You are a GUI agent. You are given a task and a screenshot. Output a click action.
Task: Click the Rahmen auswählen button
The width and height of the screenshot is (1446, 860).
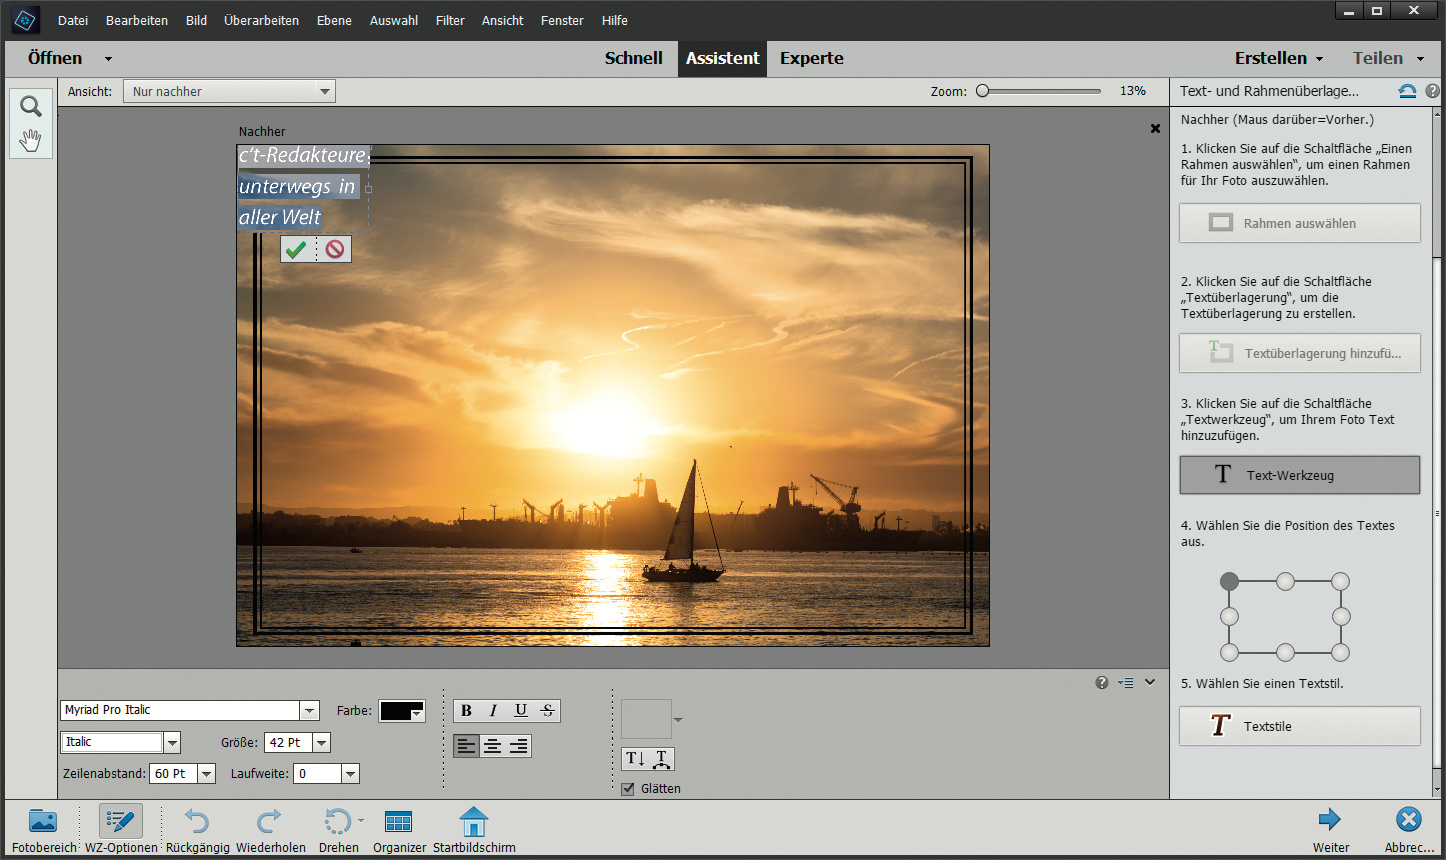1299,224
